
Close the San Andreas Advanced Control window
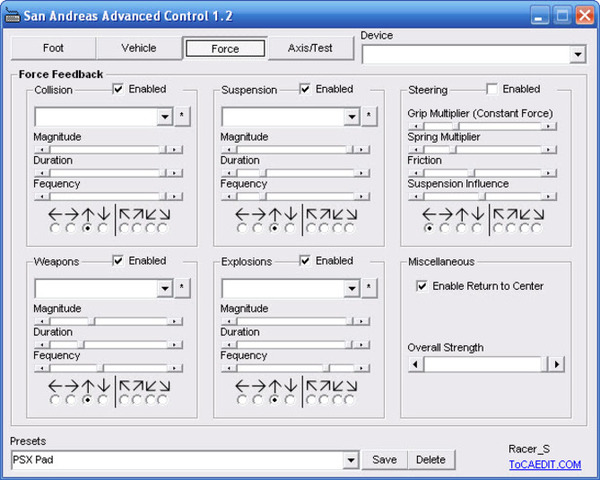(585, 16)
